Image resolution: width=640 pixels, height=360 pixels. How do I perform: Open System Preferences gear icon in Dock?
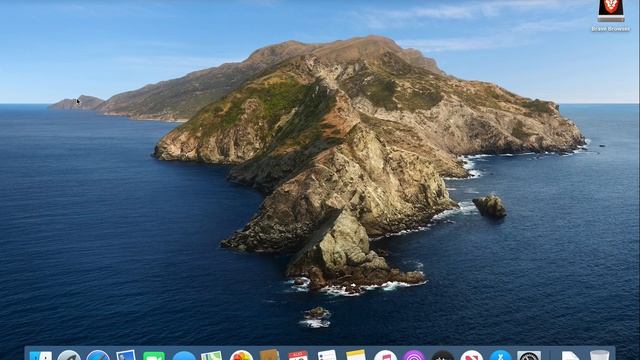529,355
